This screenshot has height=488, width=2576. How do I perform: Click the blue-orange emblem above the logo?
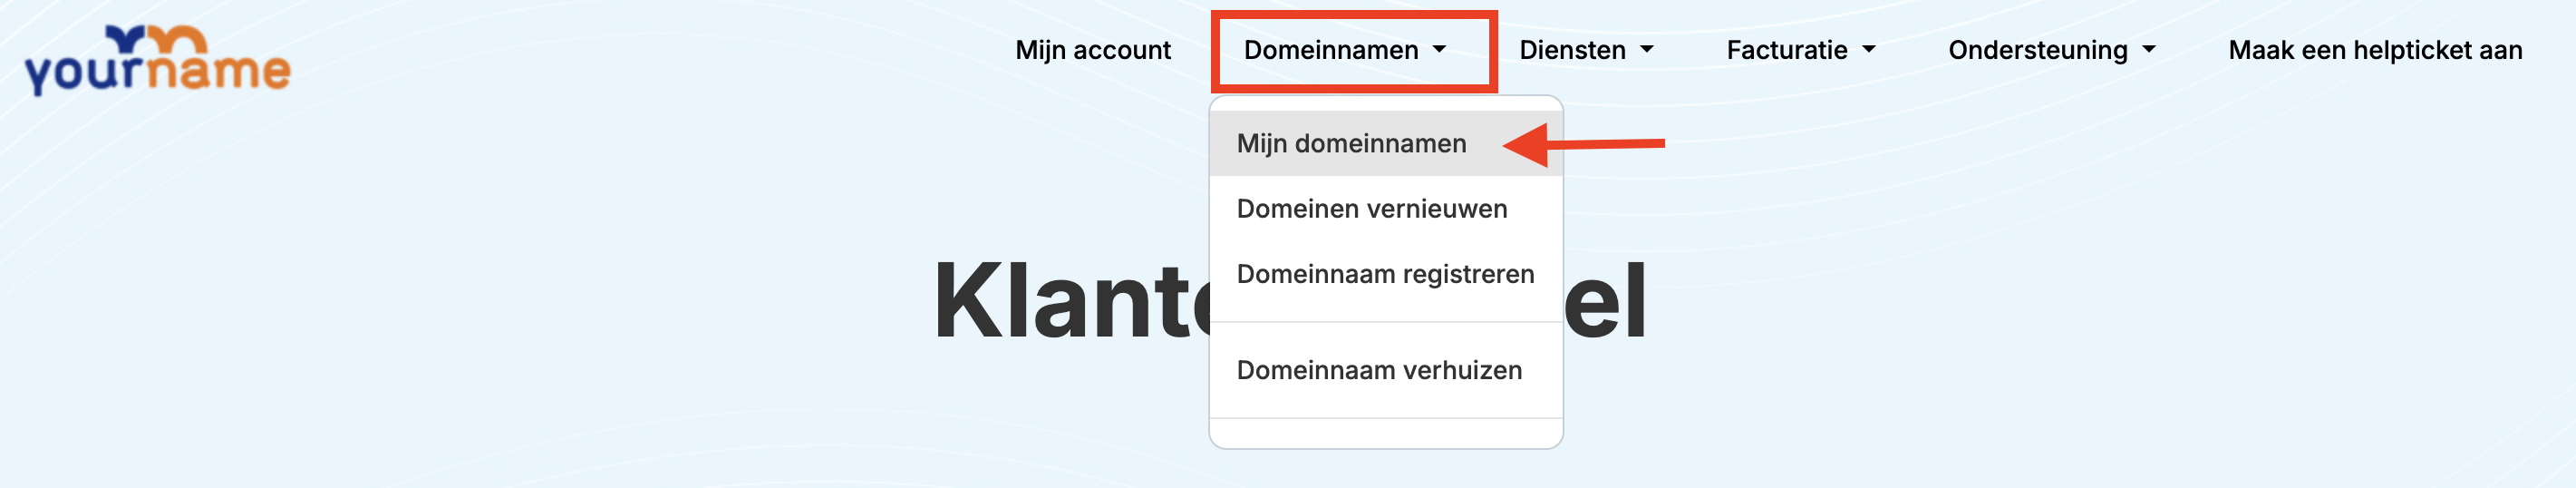[x=156, y=39]
